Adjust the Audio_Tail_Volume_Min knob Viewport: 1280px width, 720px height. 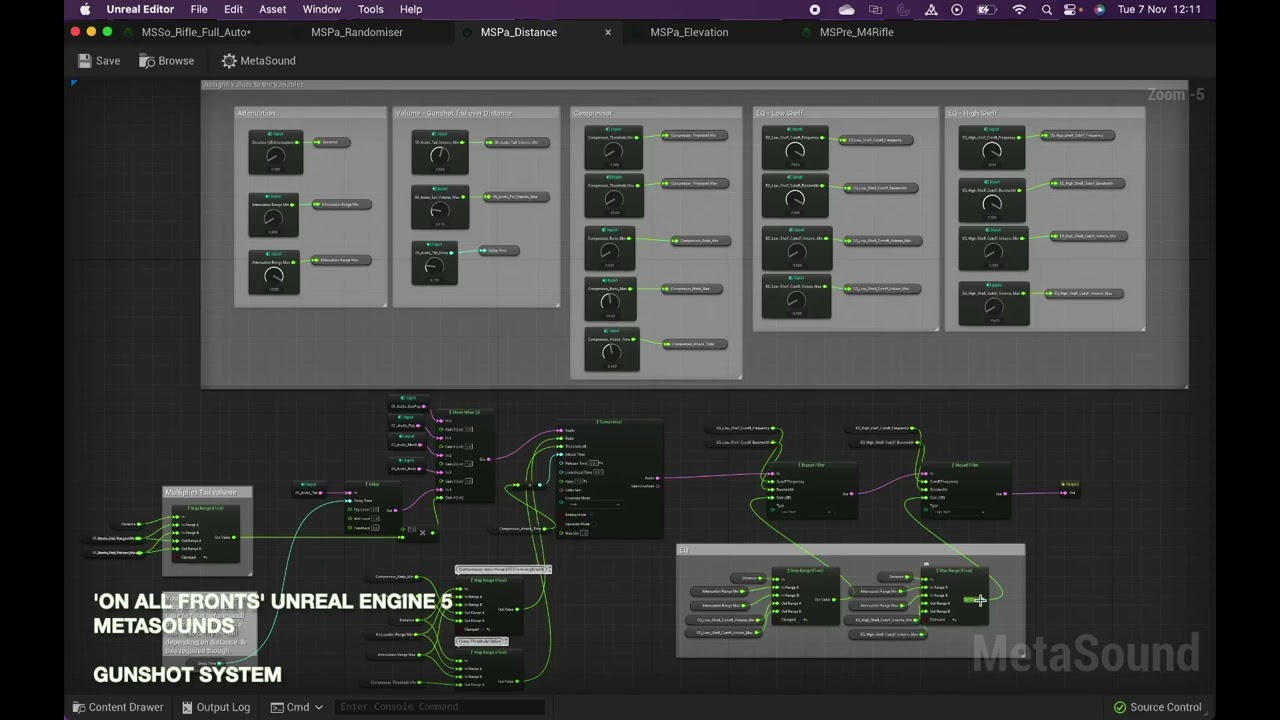pyautogui.click(x=440, y=156)
